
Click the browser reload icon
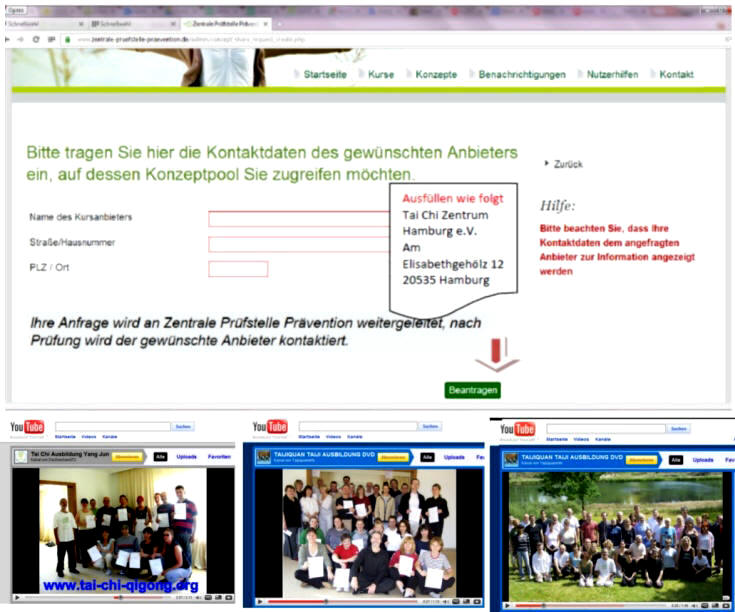(37, 39)
